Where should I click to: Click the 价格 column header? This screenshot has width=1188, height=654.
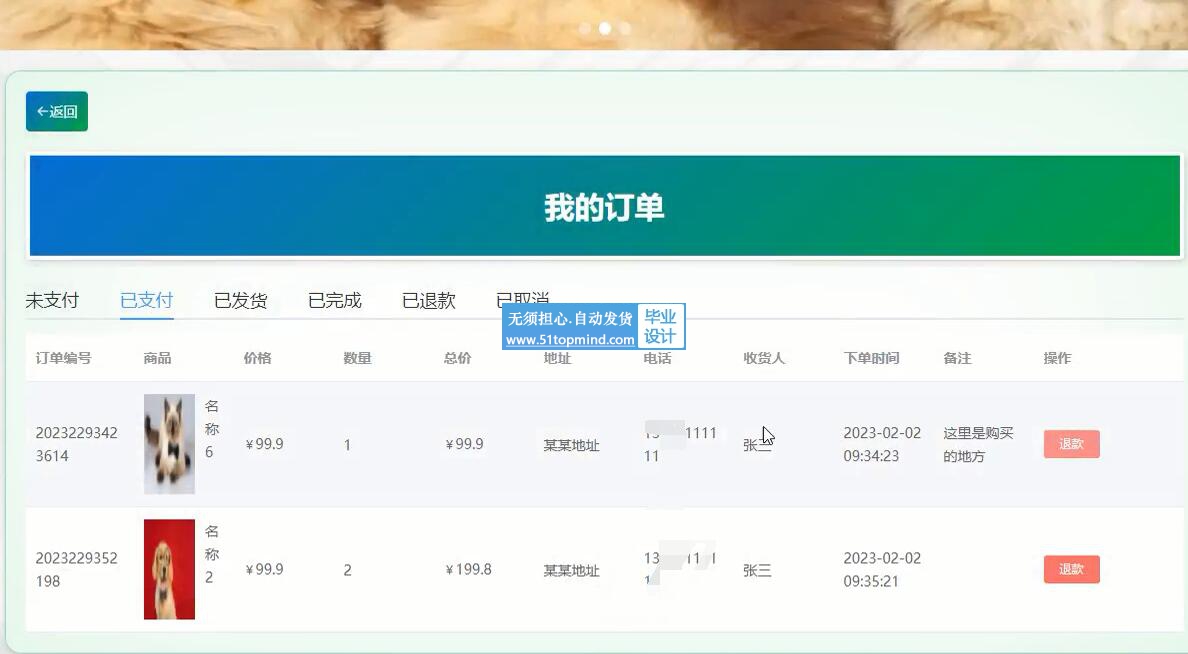pos(257,358)
